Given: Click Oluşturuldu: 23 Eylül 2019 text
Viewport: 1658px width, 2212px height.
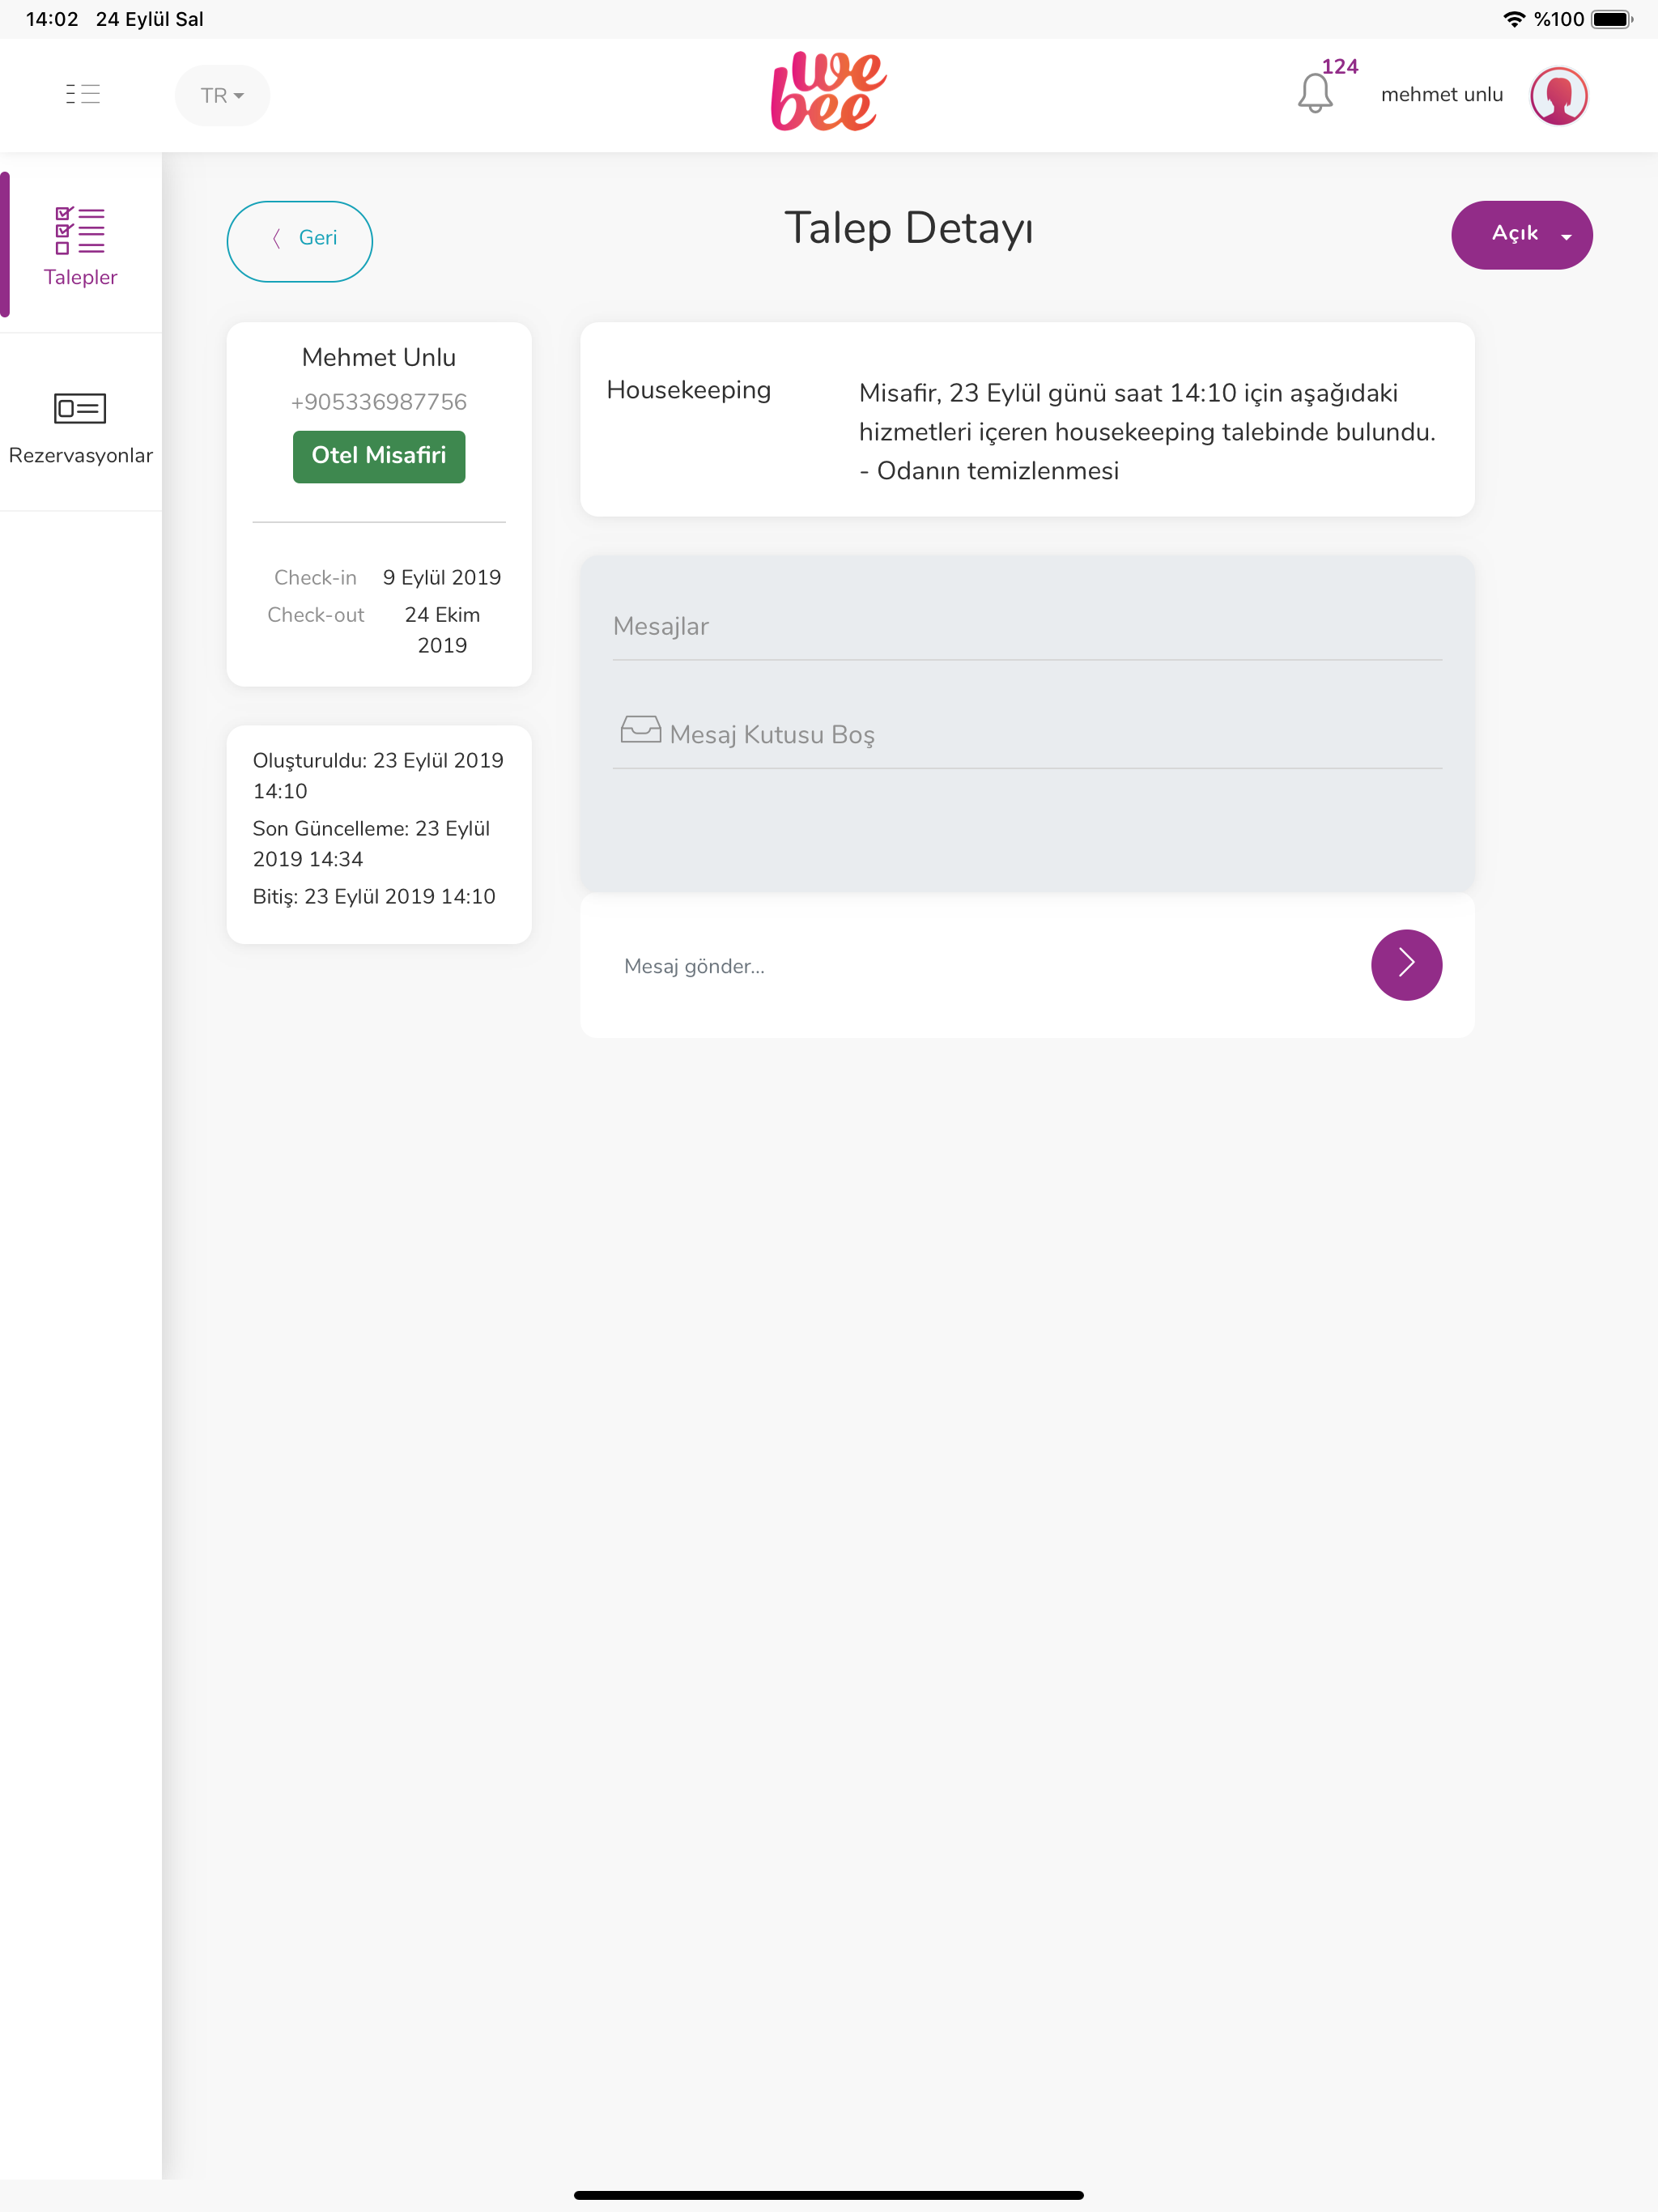Looking at the screenshot, I should point(378,775).
